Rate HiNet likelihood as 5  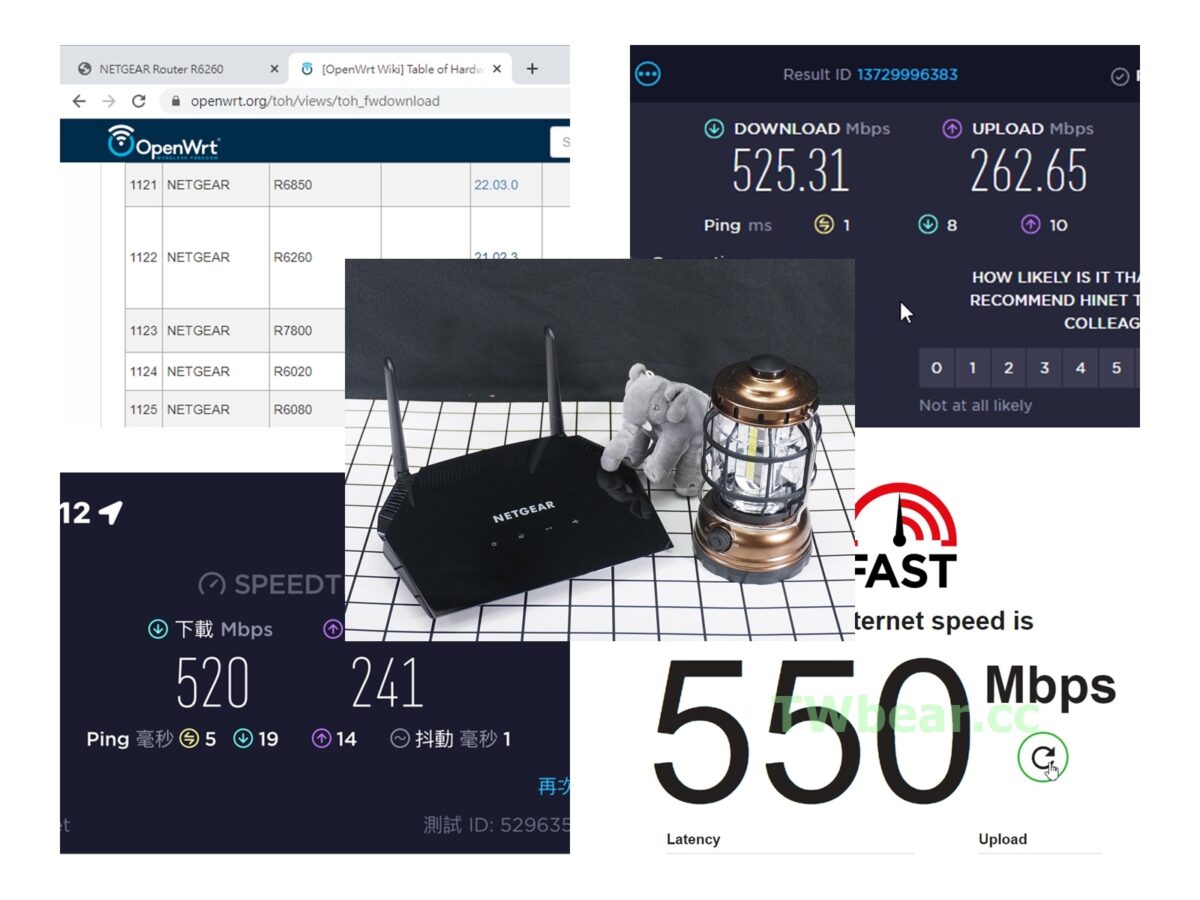(1116, 368)
